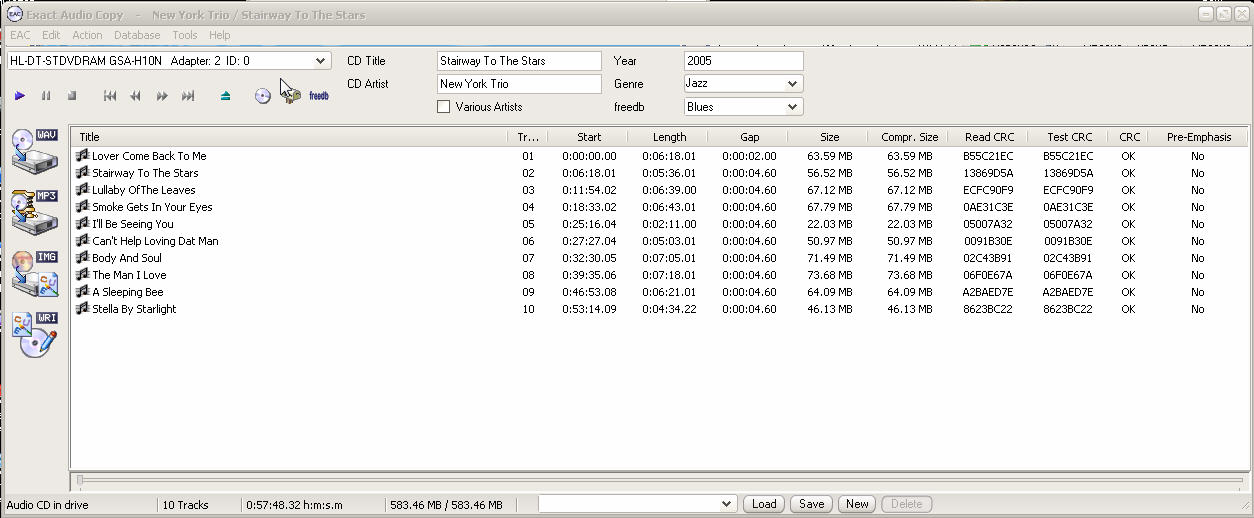Sort by the Test CRC column header
Image resolution: width=1254 pixels, height=518 pixels.
[x=1069, y=137]
